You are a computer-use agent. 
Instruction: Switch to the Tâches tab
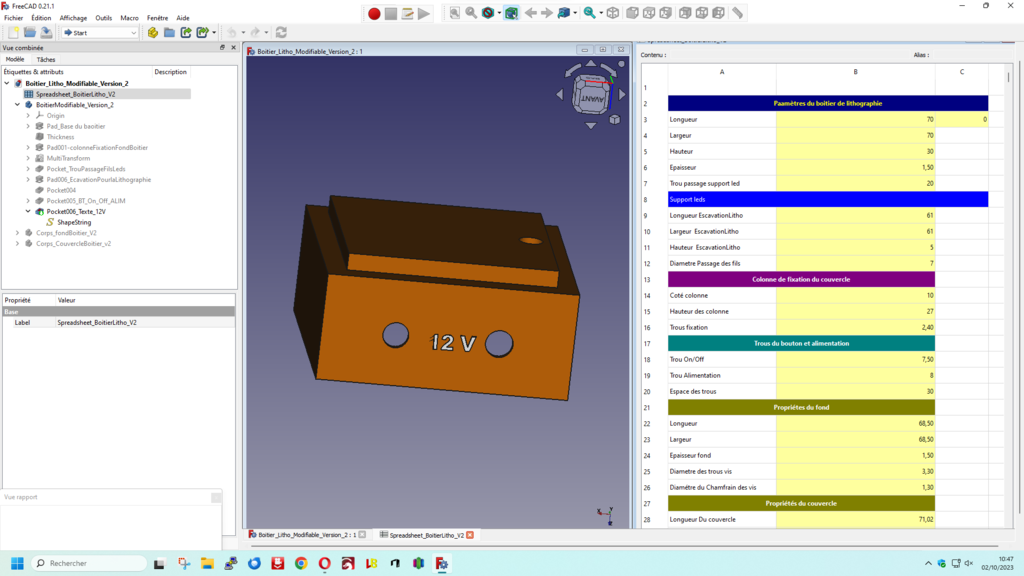point(46,60)
